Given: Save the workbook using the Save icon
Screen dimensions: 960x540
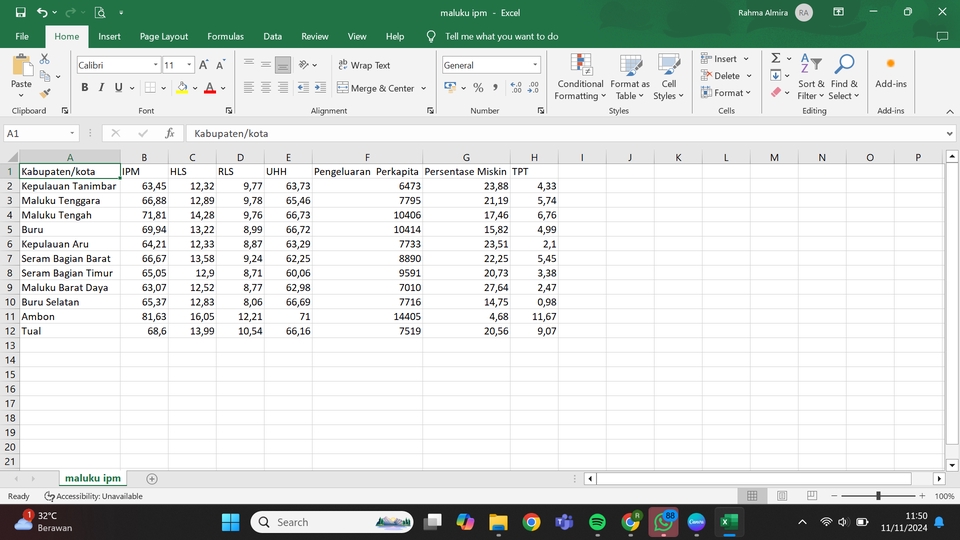Looking at the screenshot, I should click(x=20, y=12).
